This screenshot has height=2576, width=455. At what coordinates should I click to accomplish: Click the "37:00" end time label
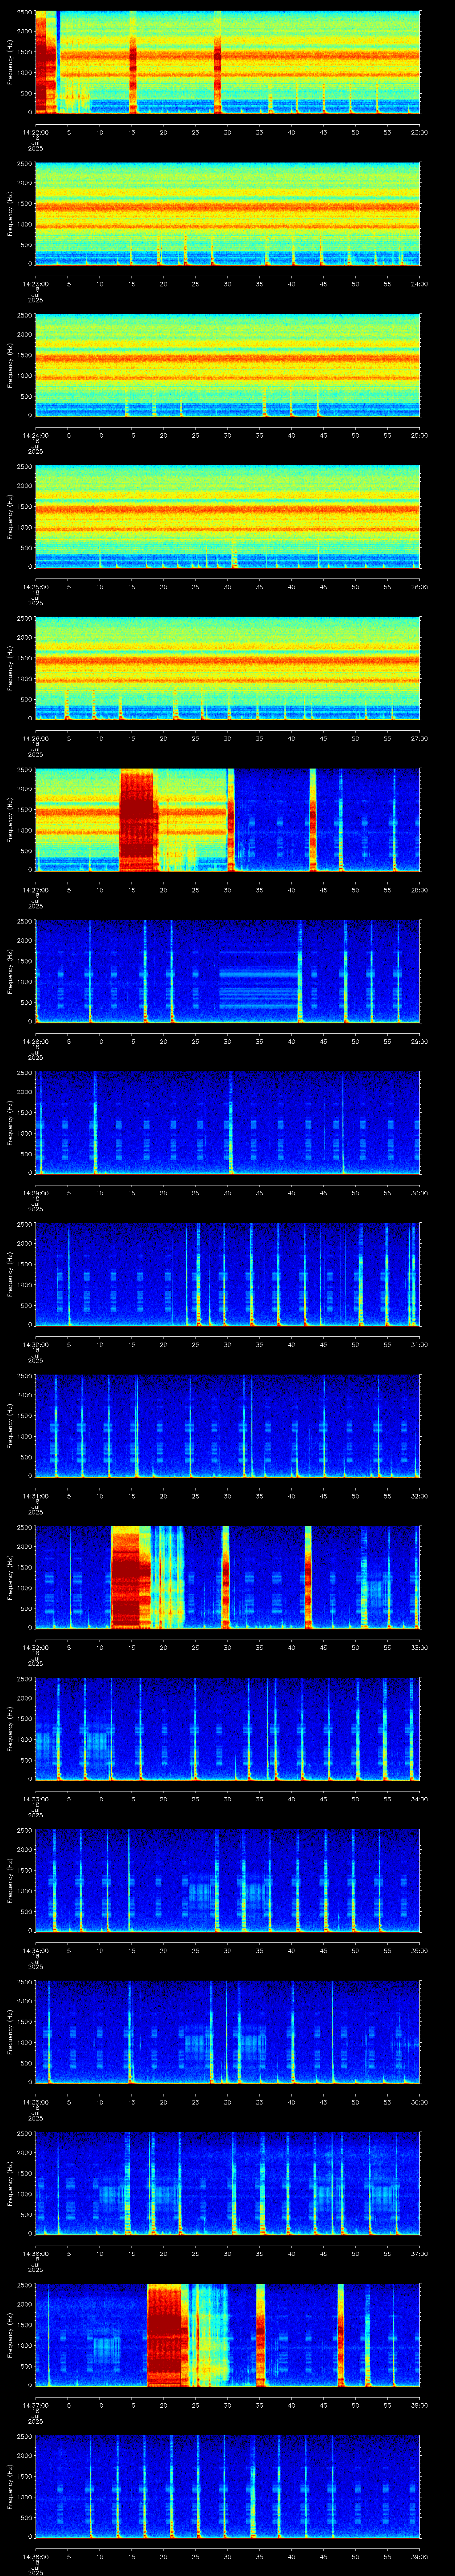click(x=420, y=2254)
